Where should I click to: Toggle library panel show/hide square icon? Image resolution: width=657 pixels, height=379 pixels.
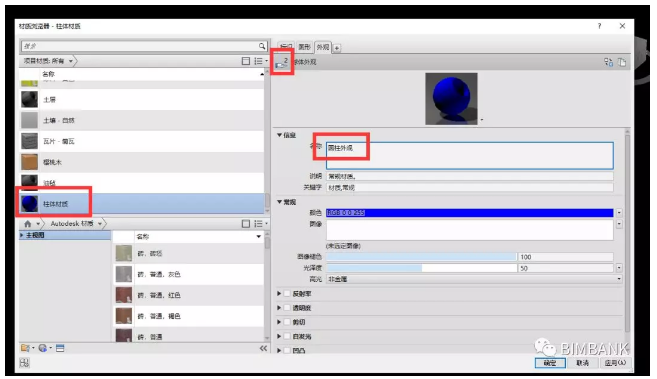[246, 224]
